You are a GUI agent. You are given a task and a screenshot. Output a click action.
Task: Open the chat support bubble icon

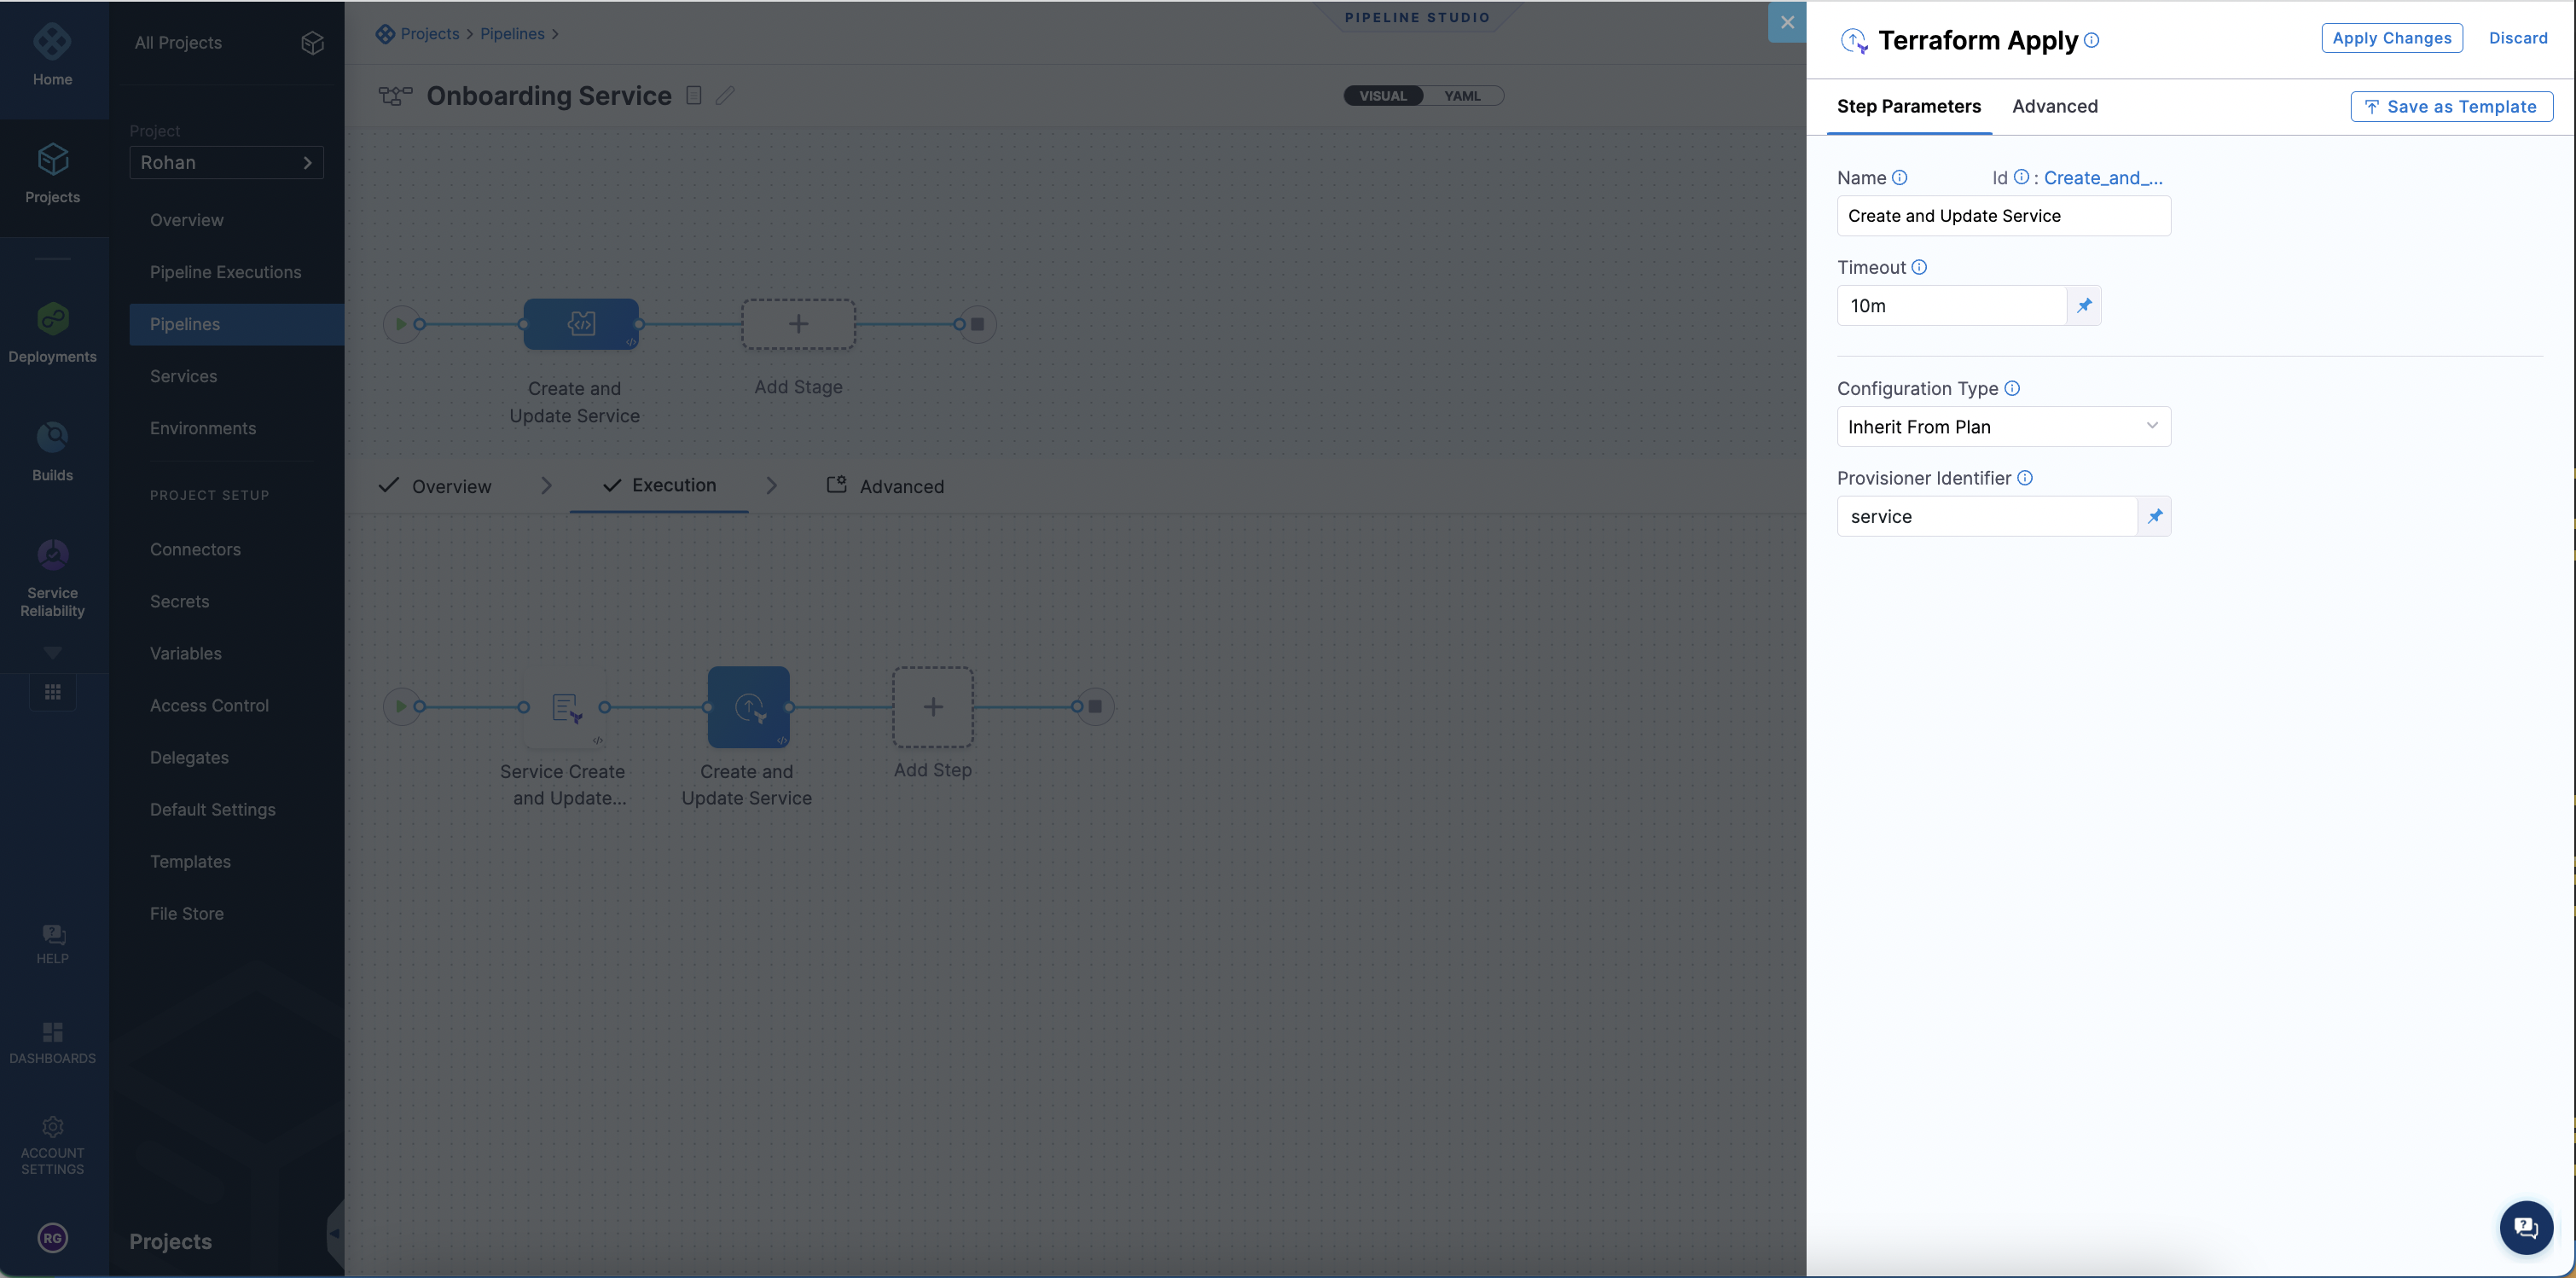click(x=2526, y=1227)
